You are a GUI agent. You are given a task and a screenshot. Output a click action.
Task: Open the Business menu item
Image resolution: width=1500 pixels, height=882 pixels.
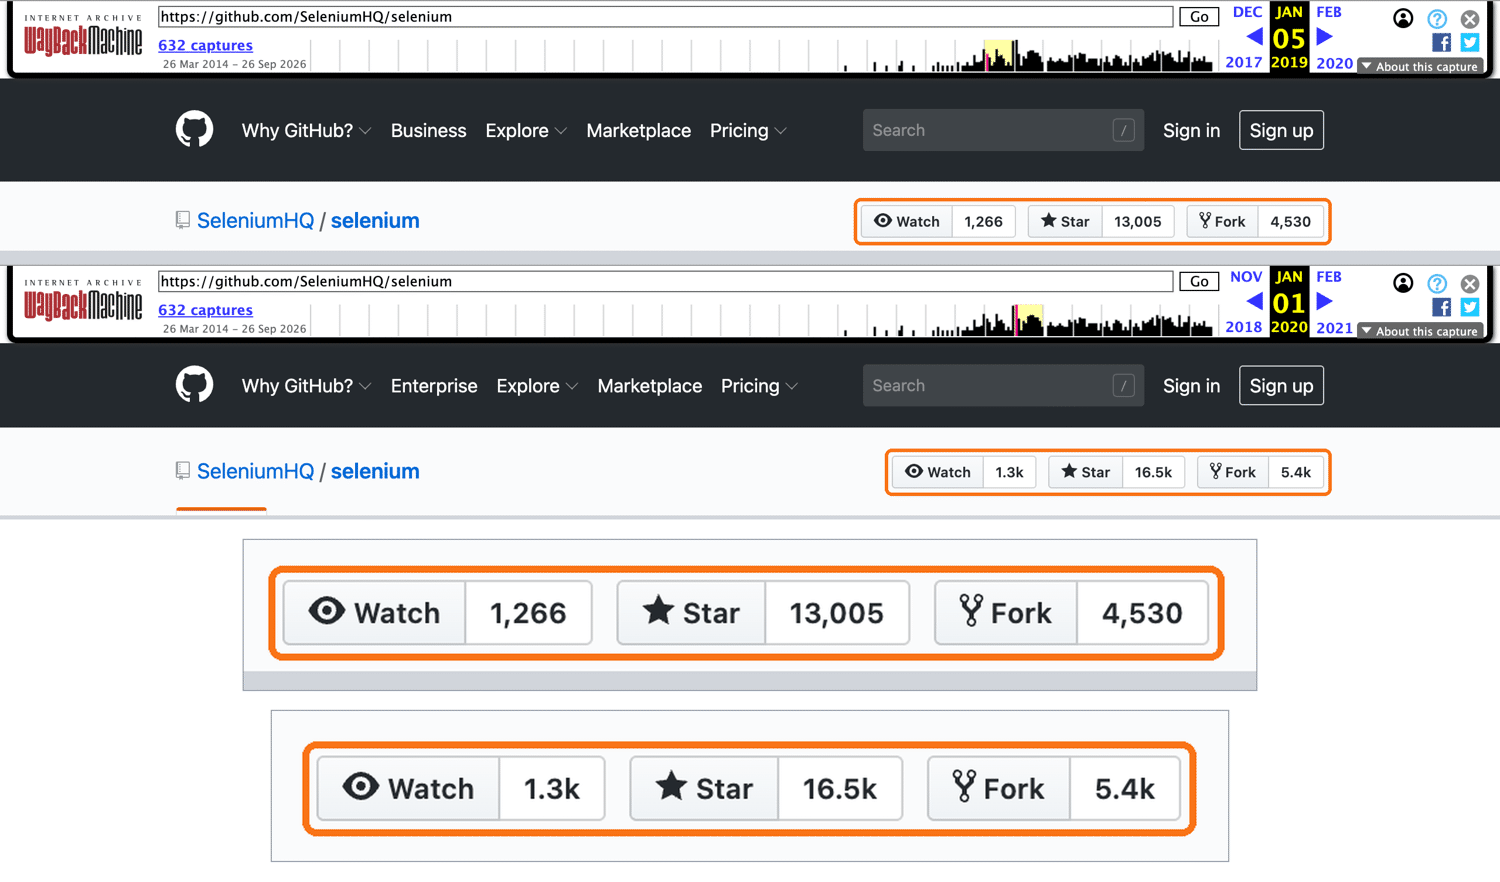(428, 130)
